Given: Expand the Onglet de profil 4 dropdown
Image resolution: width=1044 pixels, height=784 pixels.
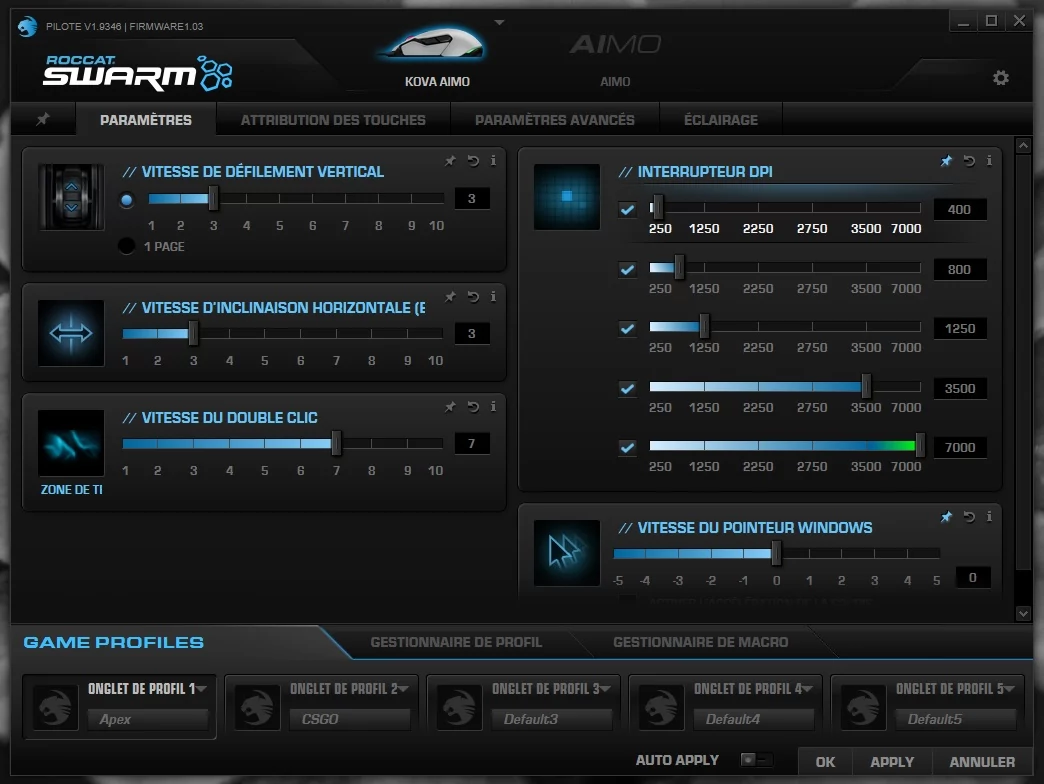Looking at the screenshot, I should pos(808,688).
